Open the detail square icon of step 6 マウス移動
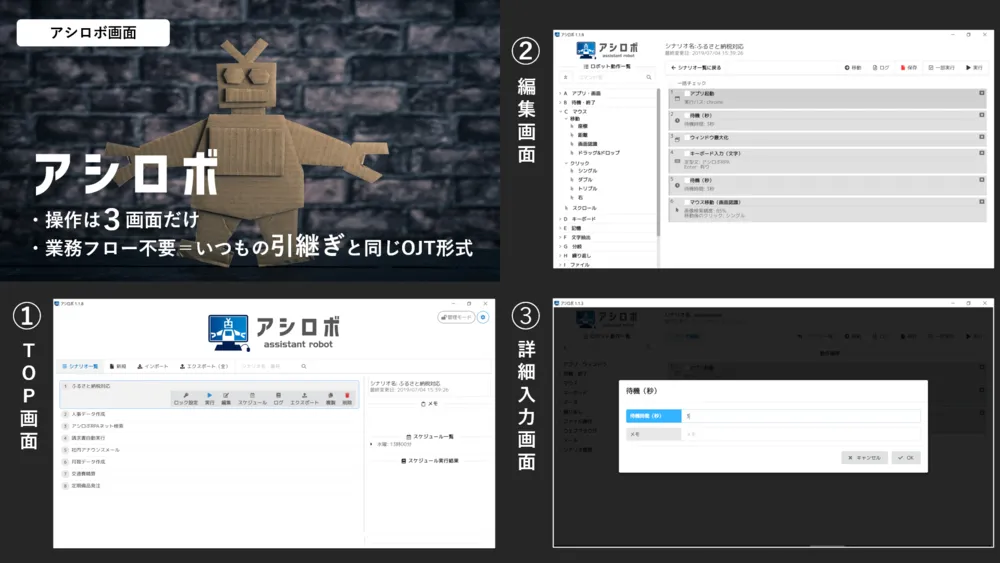The height and width of the screenshot is (563, 1000). coord(982,201)
